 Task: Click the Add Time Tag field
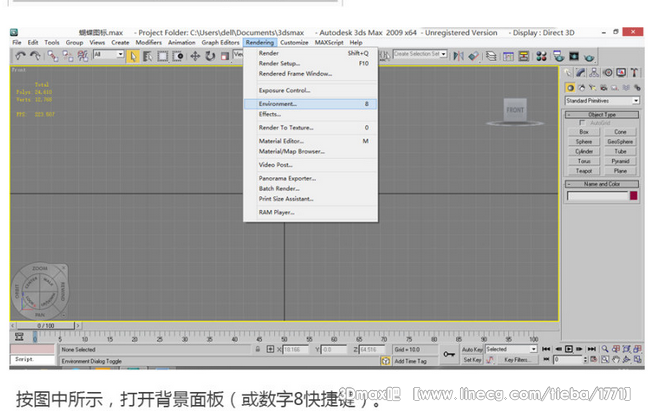pyautogui.click(x=413, y=361)
